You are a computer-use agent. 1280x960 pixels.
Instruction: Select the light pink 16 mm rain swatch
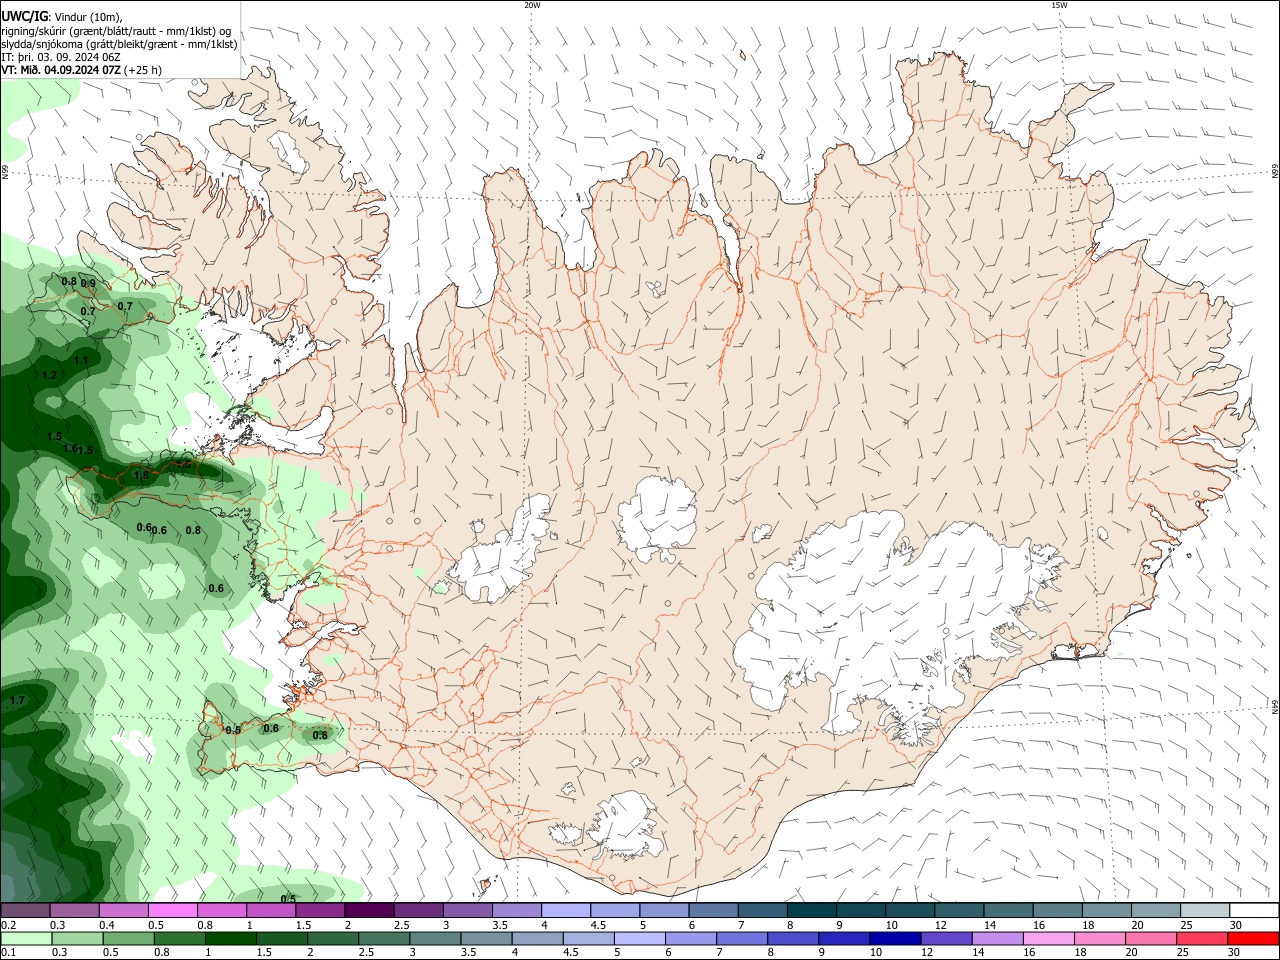tap(1048, 939)
